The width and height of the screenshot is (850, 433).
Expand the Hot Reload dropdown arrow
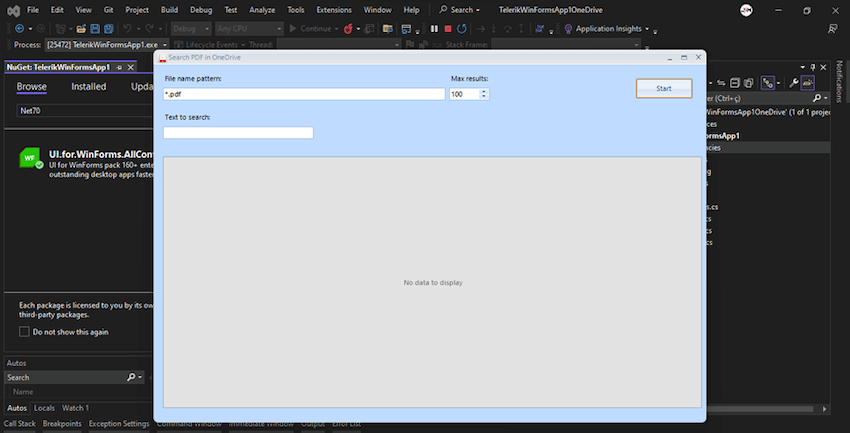[358, 29]
